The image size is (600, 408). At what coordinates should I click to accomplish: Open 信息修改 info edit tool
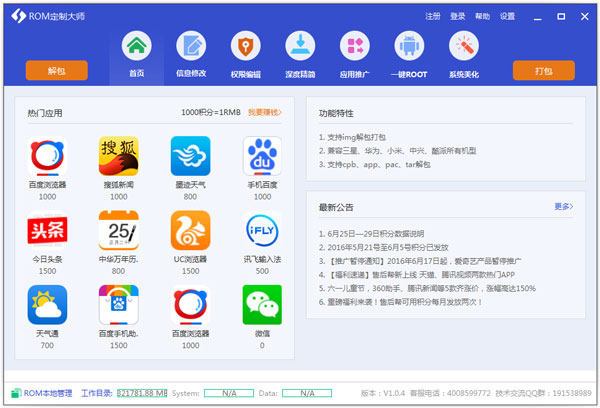click(x=191, y=46)
